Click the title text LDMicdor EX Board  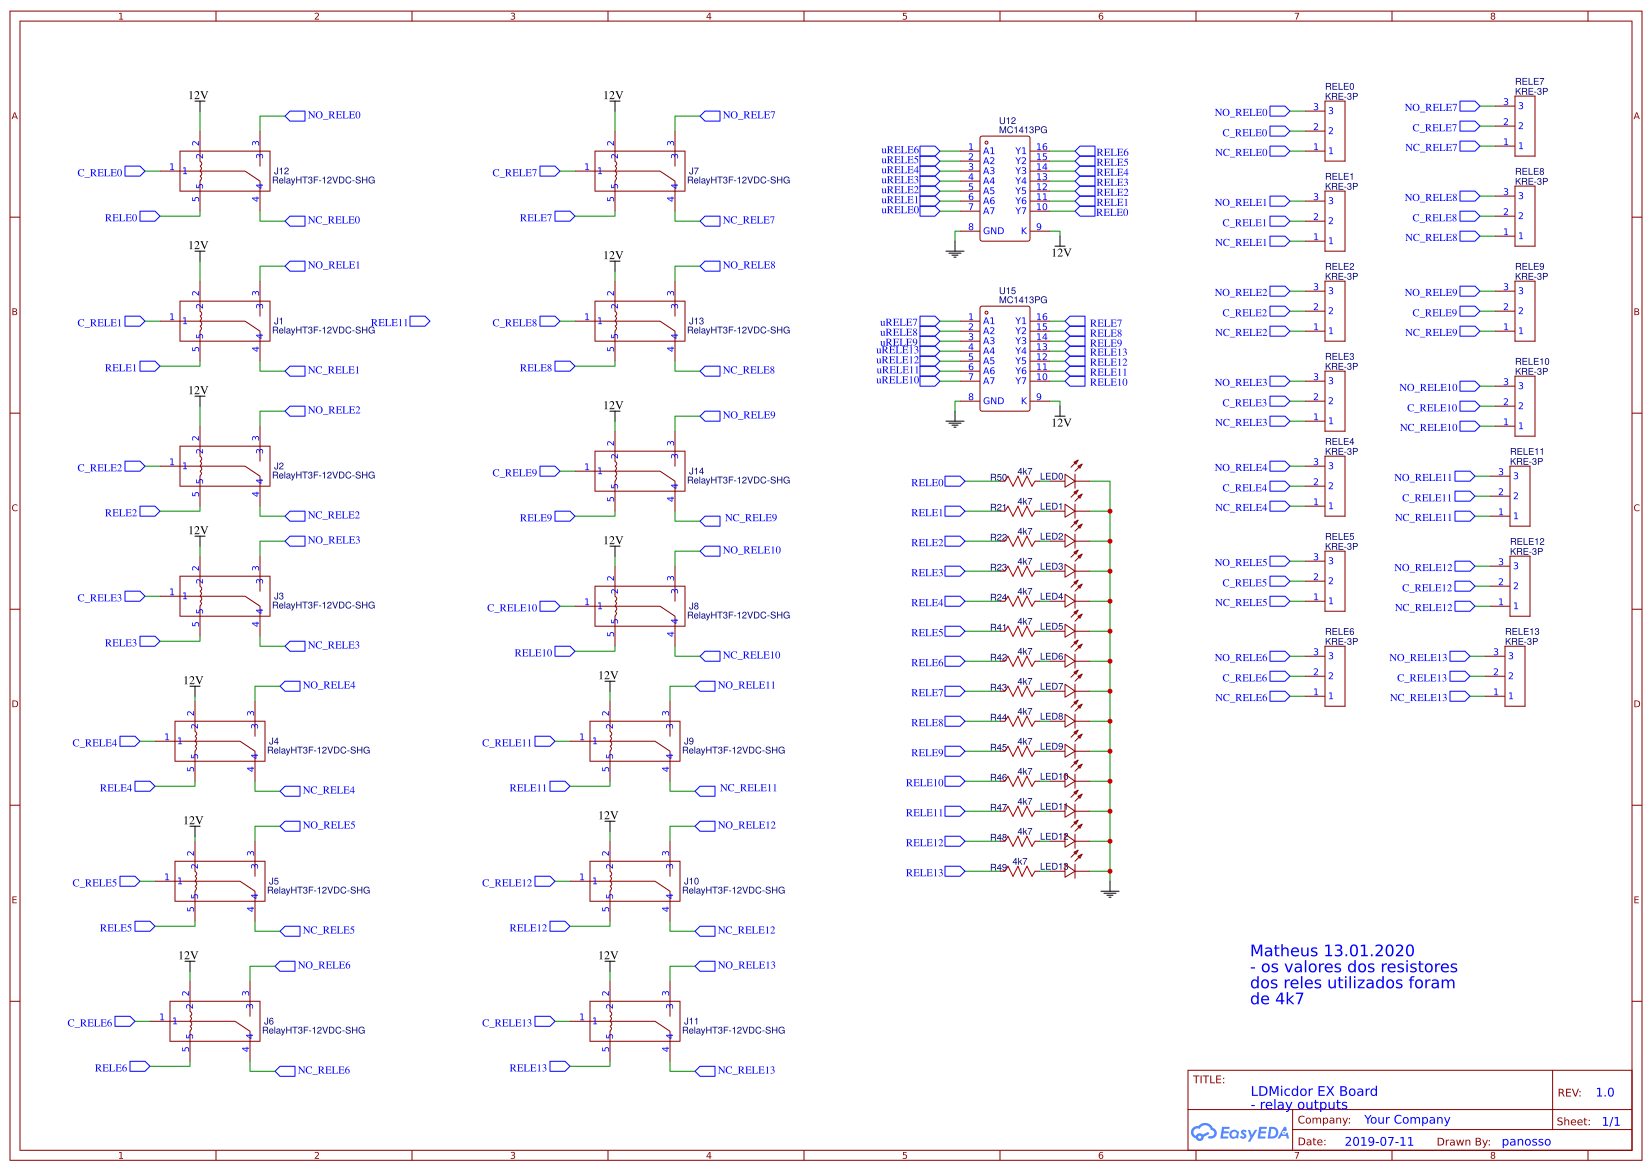pyautogui.click(x=1313, y=1091)
